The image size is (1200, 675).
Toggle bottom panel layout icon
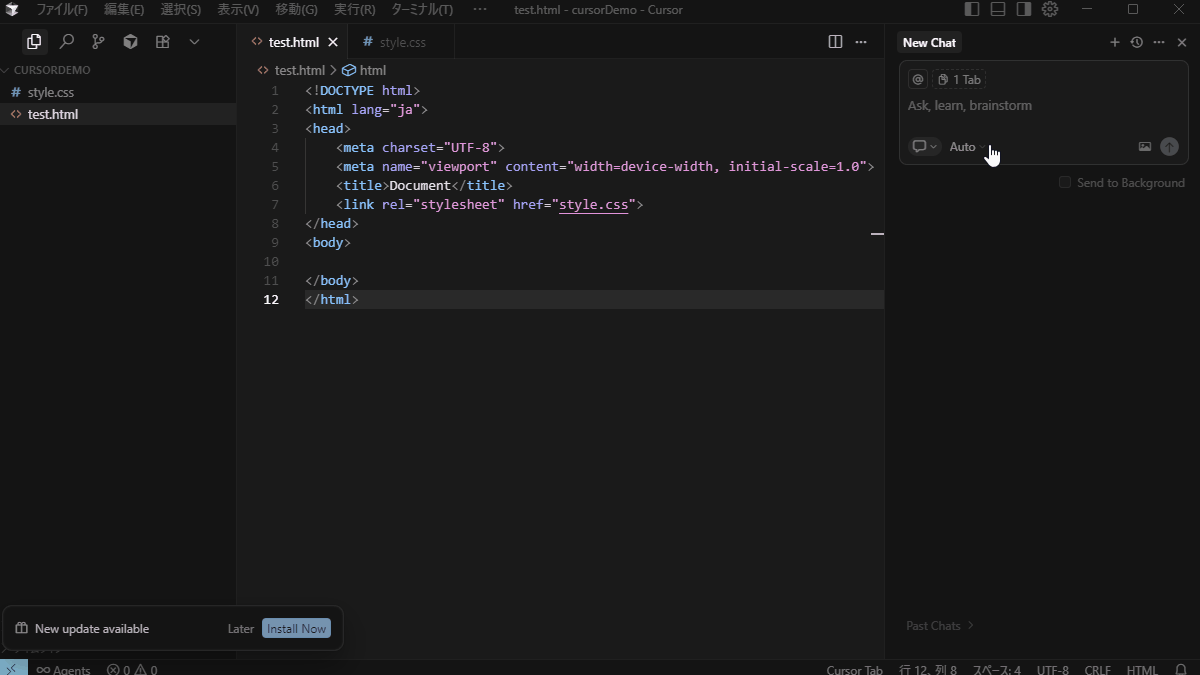coord(998,9)
